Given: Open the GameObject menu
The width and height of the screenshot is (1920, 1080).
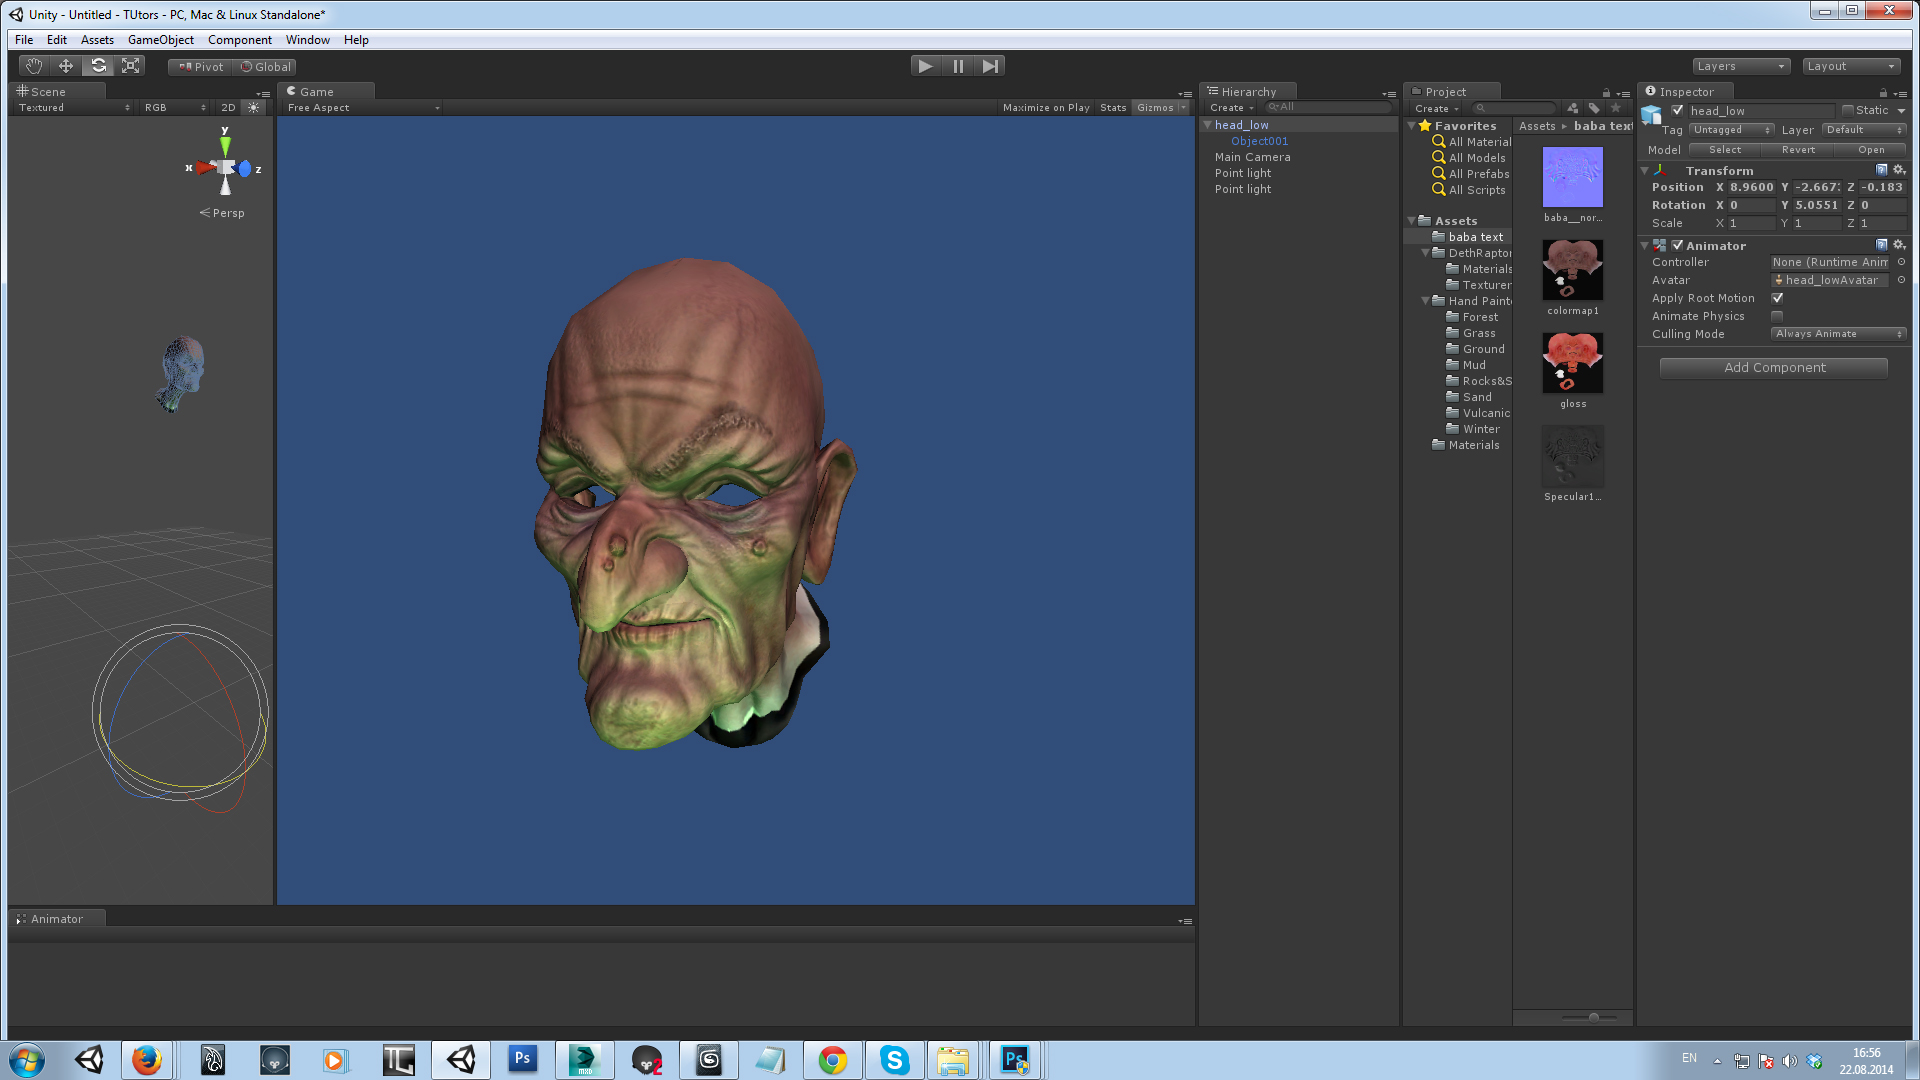Looking at the screenshot, I should 160,40.
